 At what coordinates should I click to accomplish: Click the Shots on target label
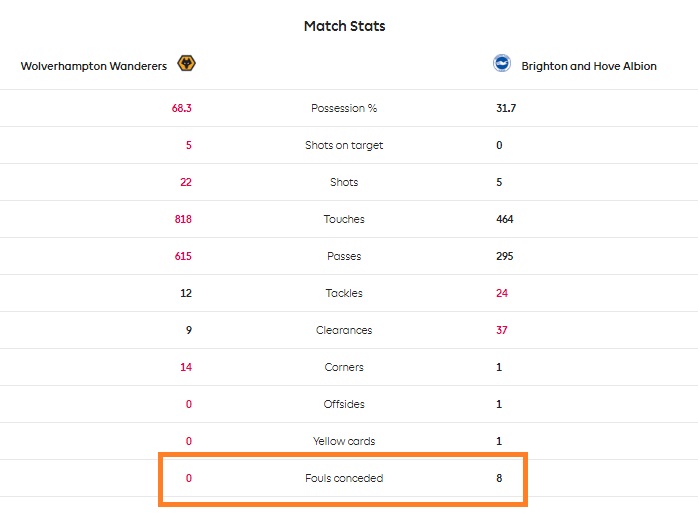pyautogui.click(x=344, y=145)
